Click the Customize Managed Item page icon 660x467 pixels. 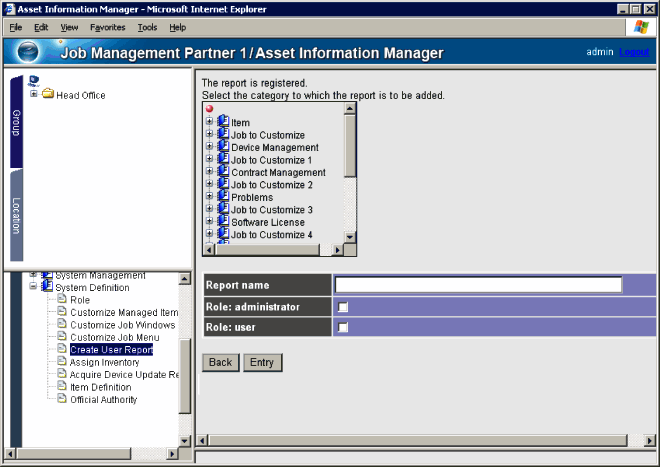pyautogui.click(x=62, y=312)
